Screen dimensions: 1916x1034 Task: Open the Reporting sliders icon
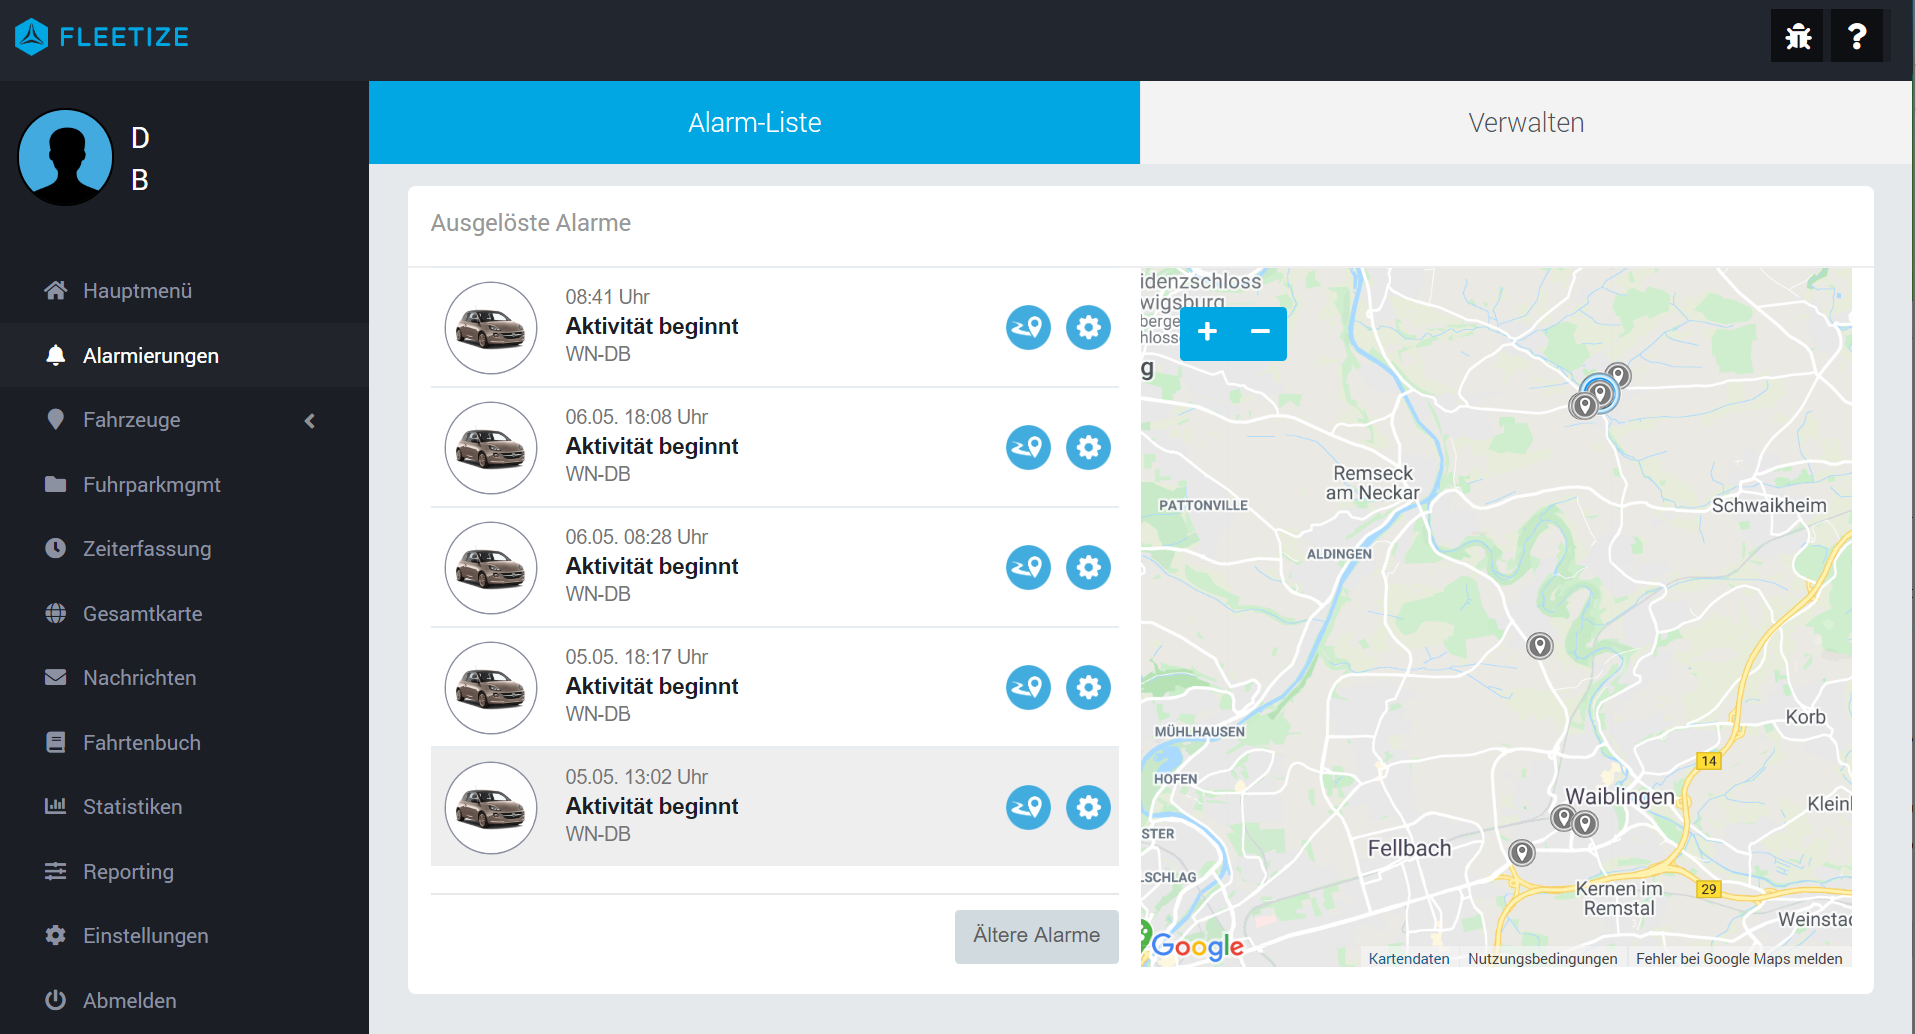tap(56, 871)
